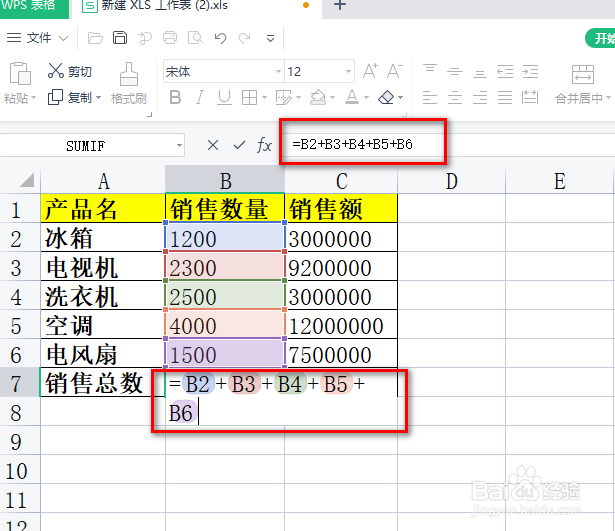Click cell with 9200000

[341, 267]
